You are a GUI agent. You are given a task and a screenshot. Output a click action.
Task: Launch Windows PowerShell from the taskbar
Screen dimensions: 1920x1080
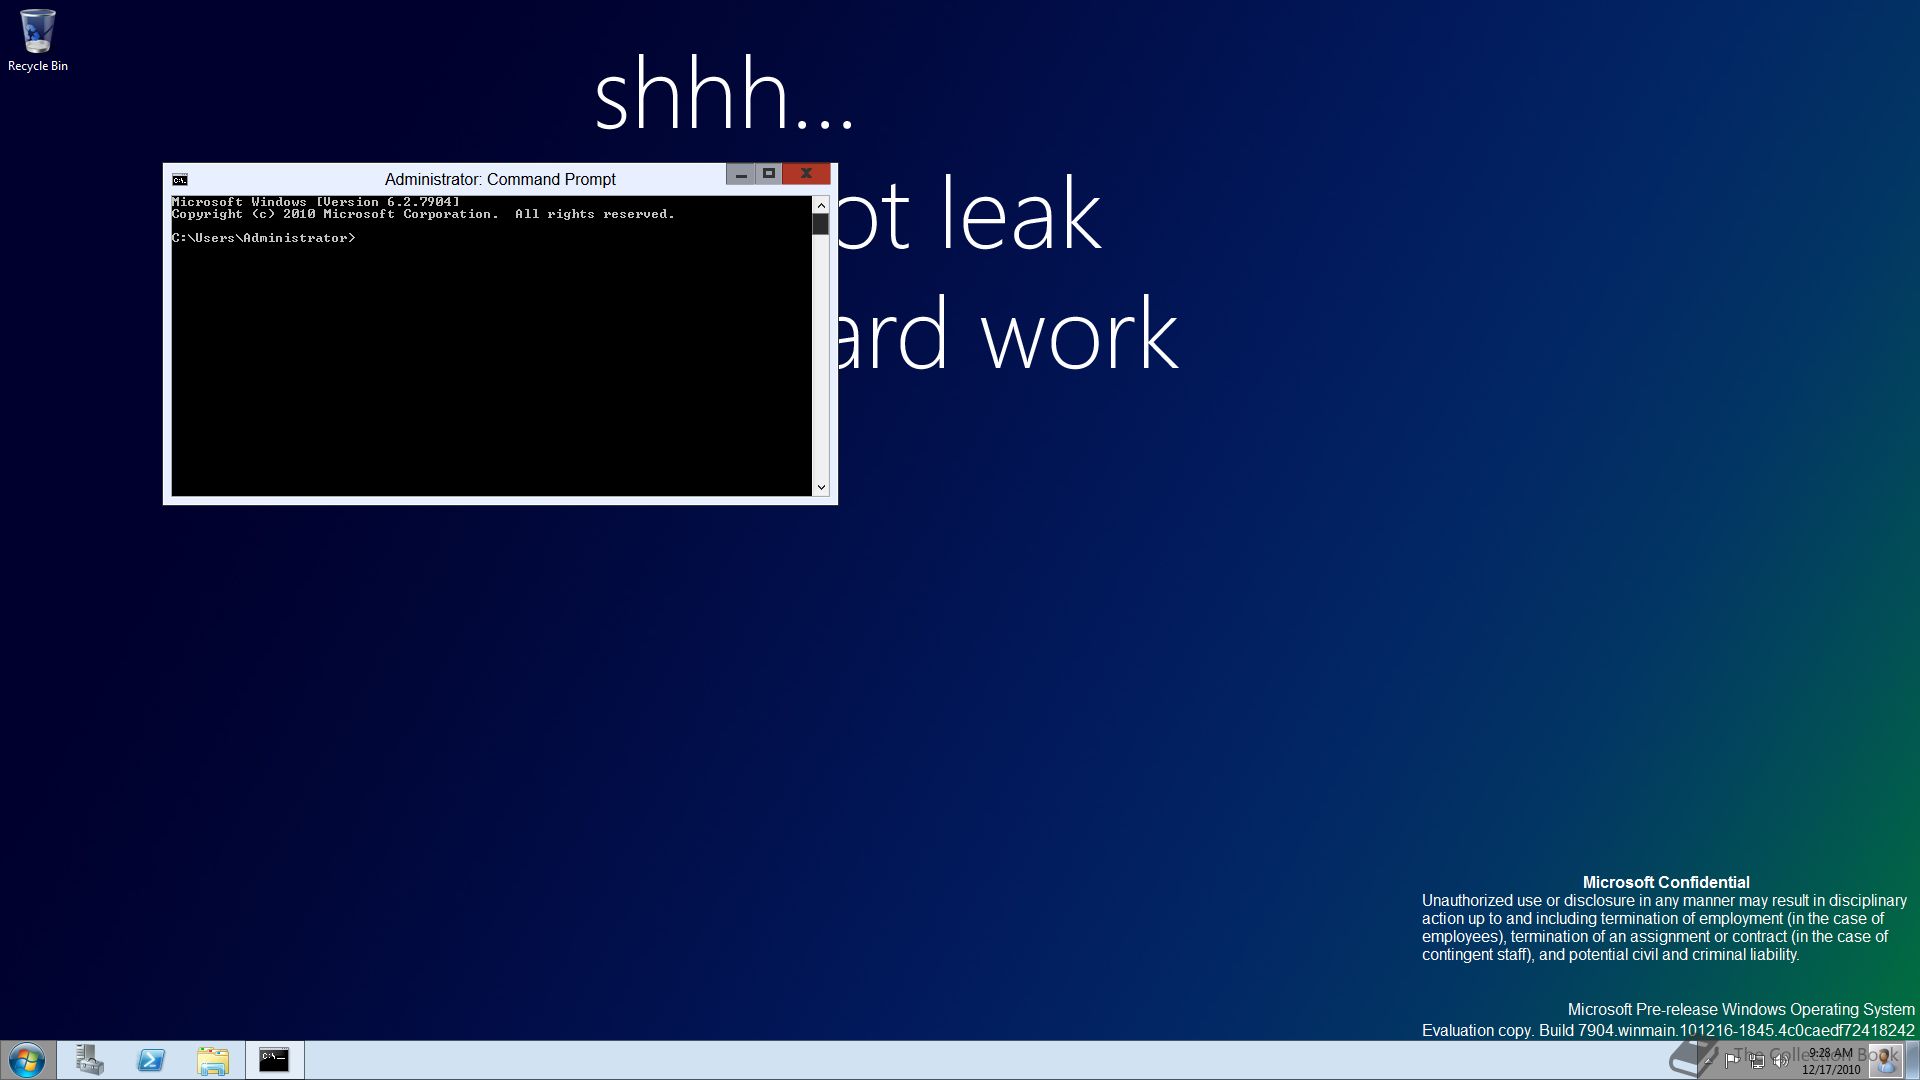click(x=151, y=1060)
